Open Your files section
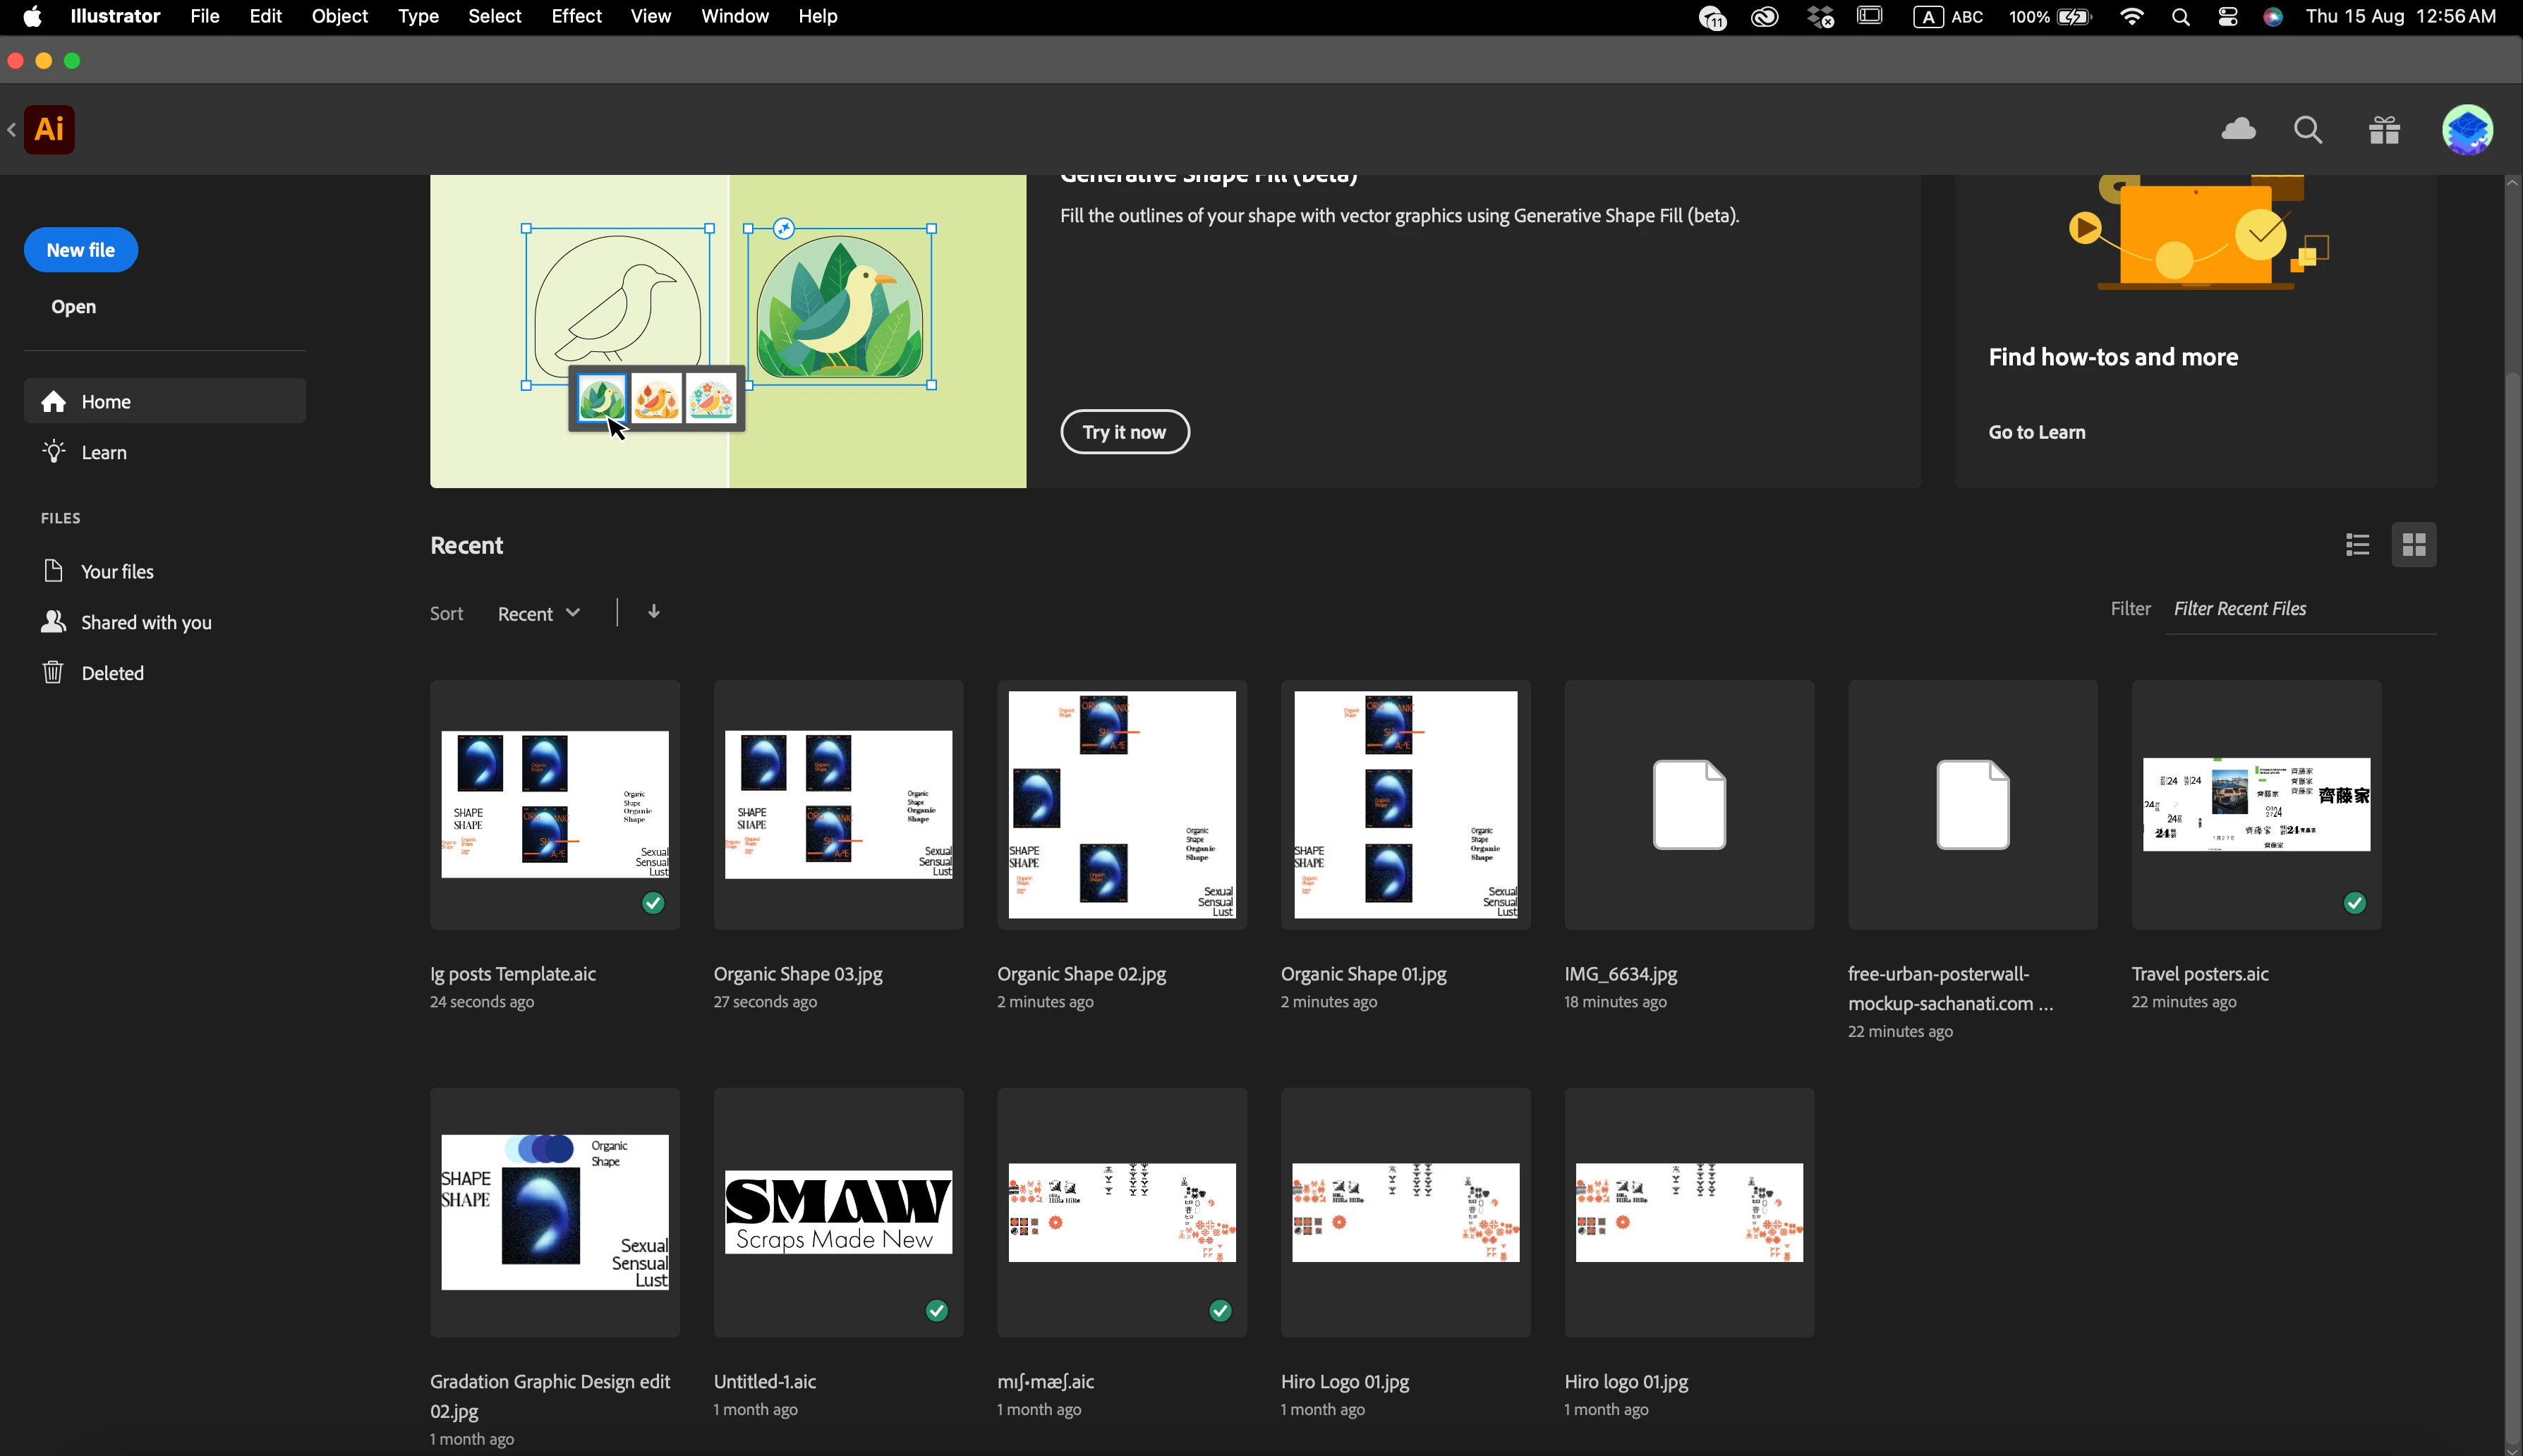The image size is (2523, 1456). click(117, 571)
